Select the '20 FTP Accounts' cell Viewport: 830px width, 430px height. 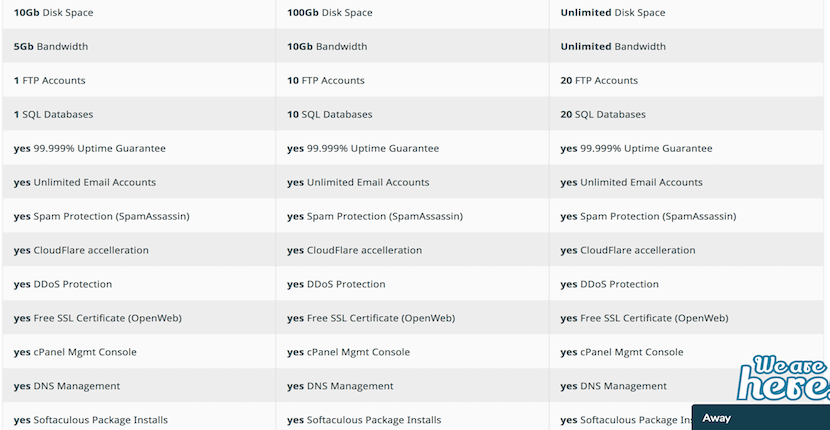(x=687, y=80)
